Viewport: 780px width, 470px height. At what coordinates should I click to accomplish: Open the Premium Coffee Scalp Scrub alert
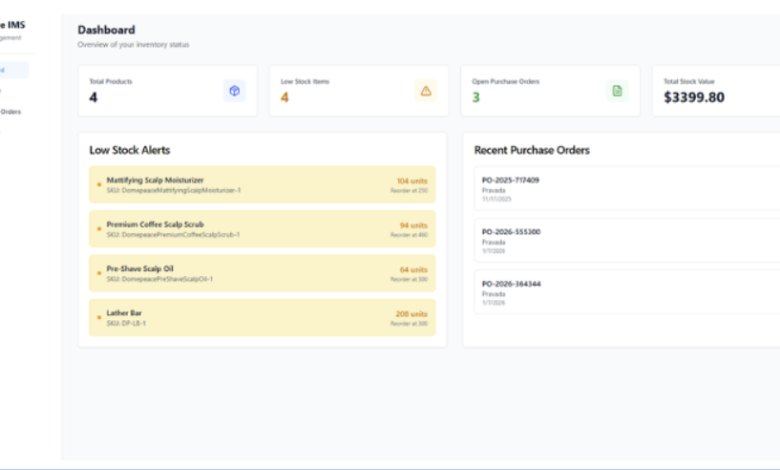coord(262,229)
